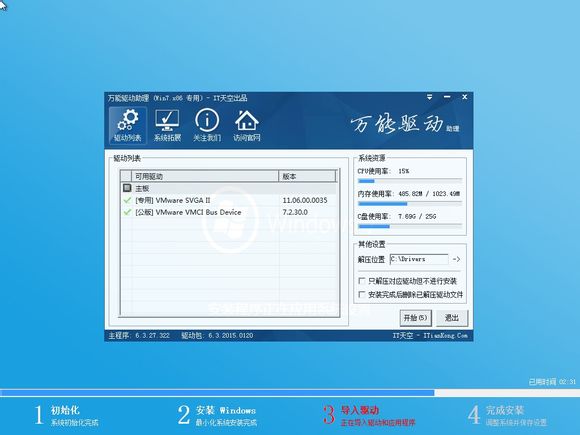Click the ITianKong.Com link in status bar

(x=445, y=335)
